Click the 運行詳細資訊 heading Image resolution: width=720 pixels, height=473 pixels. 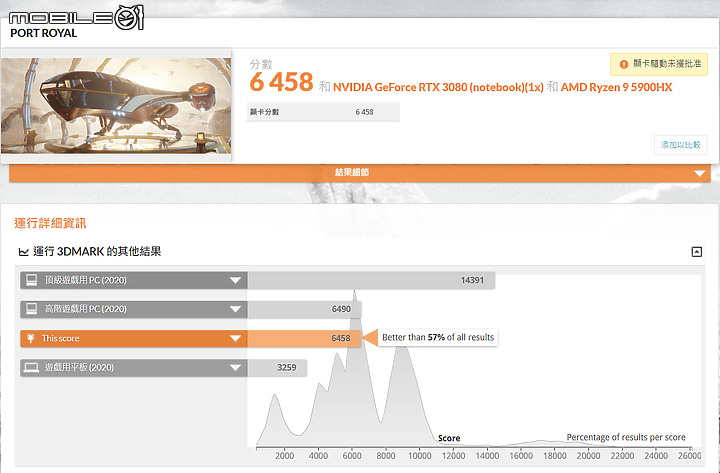[x=50, y=224]
